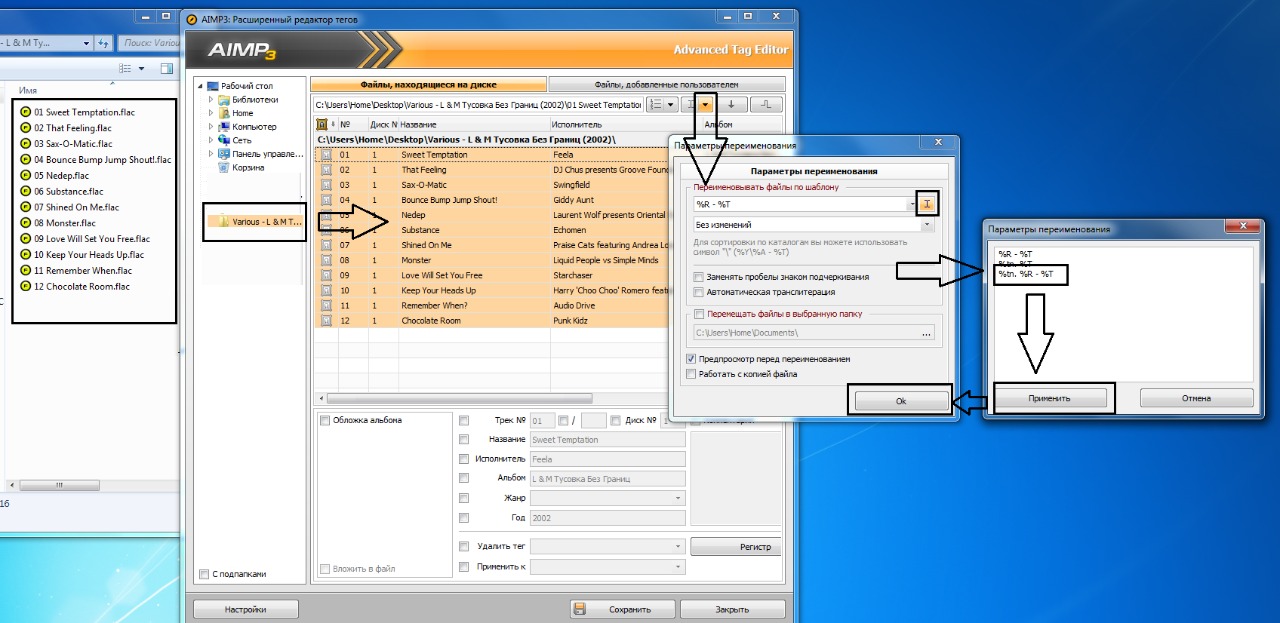The width and height of the screenshot is (1280, 623).
Task: Uncheck preview before renaming checkbox
Action: coord(692,359)
